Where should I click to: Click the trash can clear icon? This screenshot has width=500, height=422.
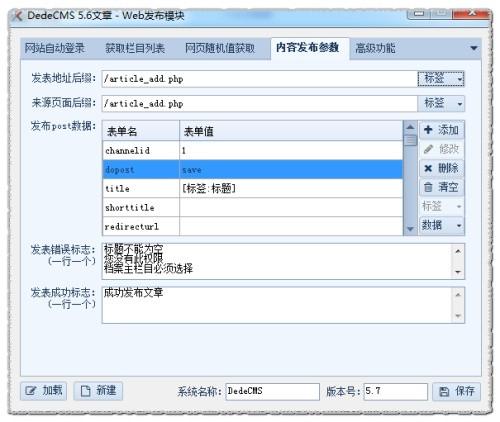[x=428, y=187]
